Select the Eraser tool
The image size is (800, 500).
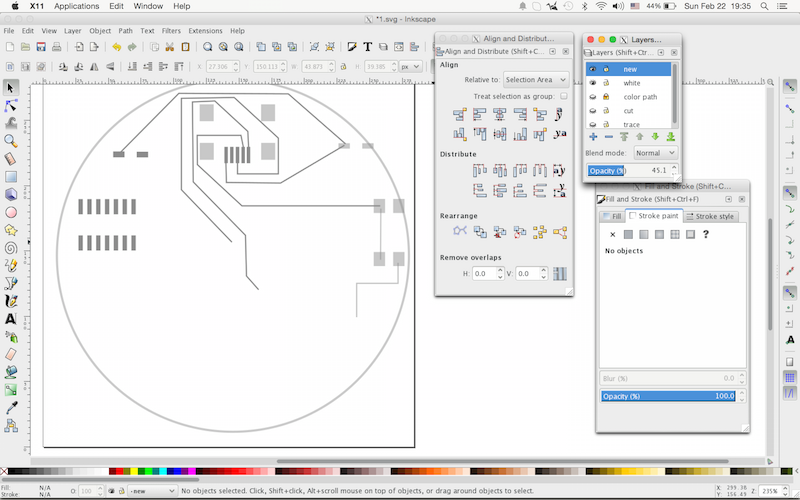[x=10, y=354]
